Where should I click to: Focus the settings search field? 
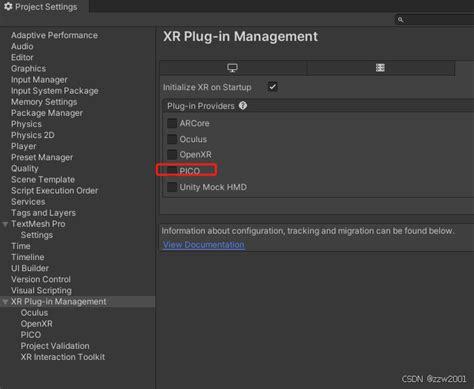(434, 20)
